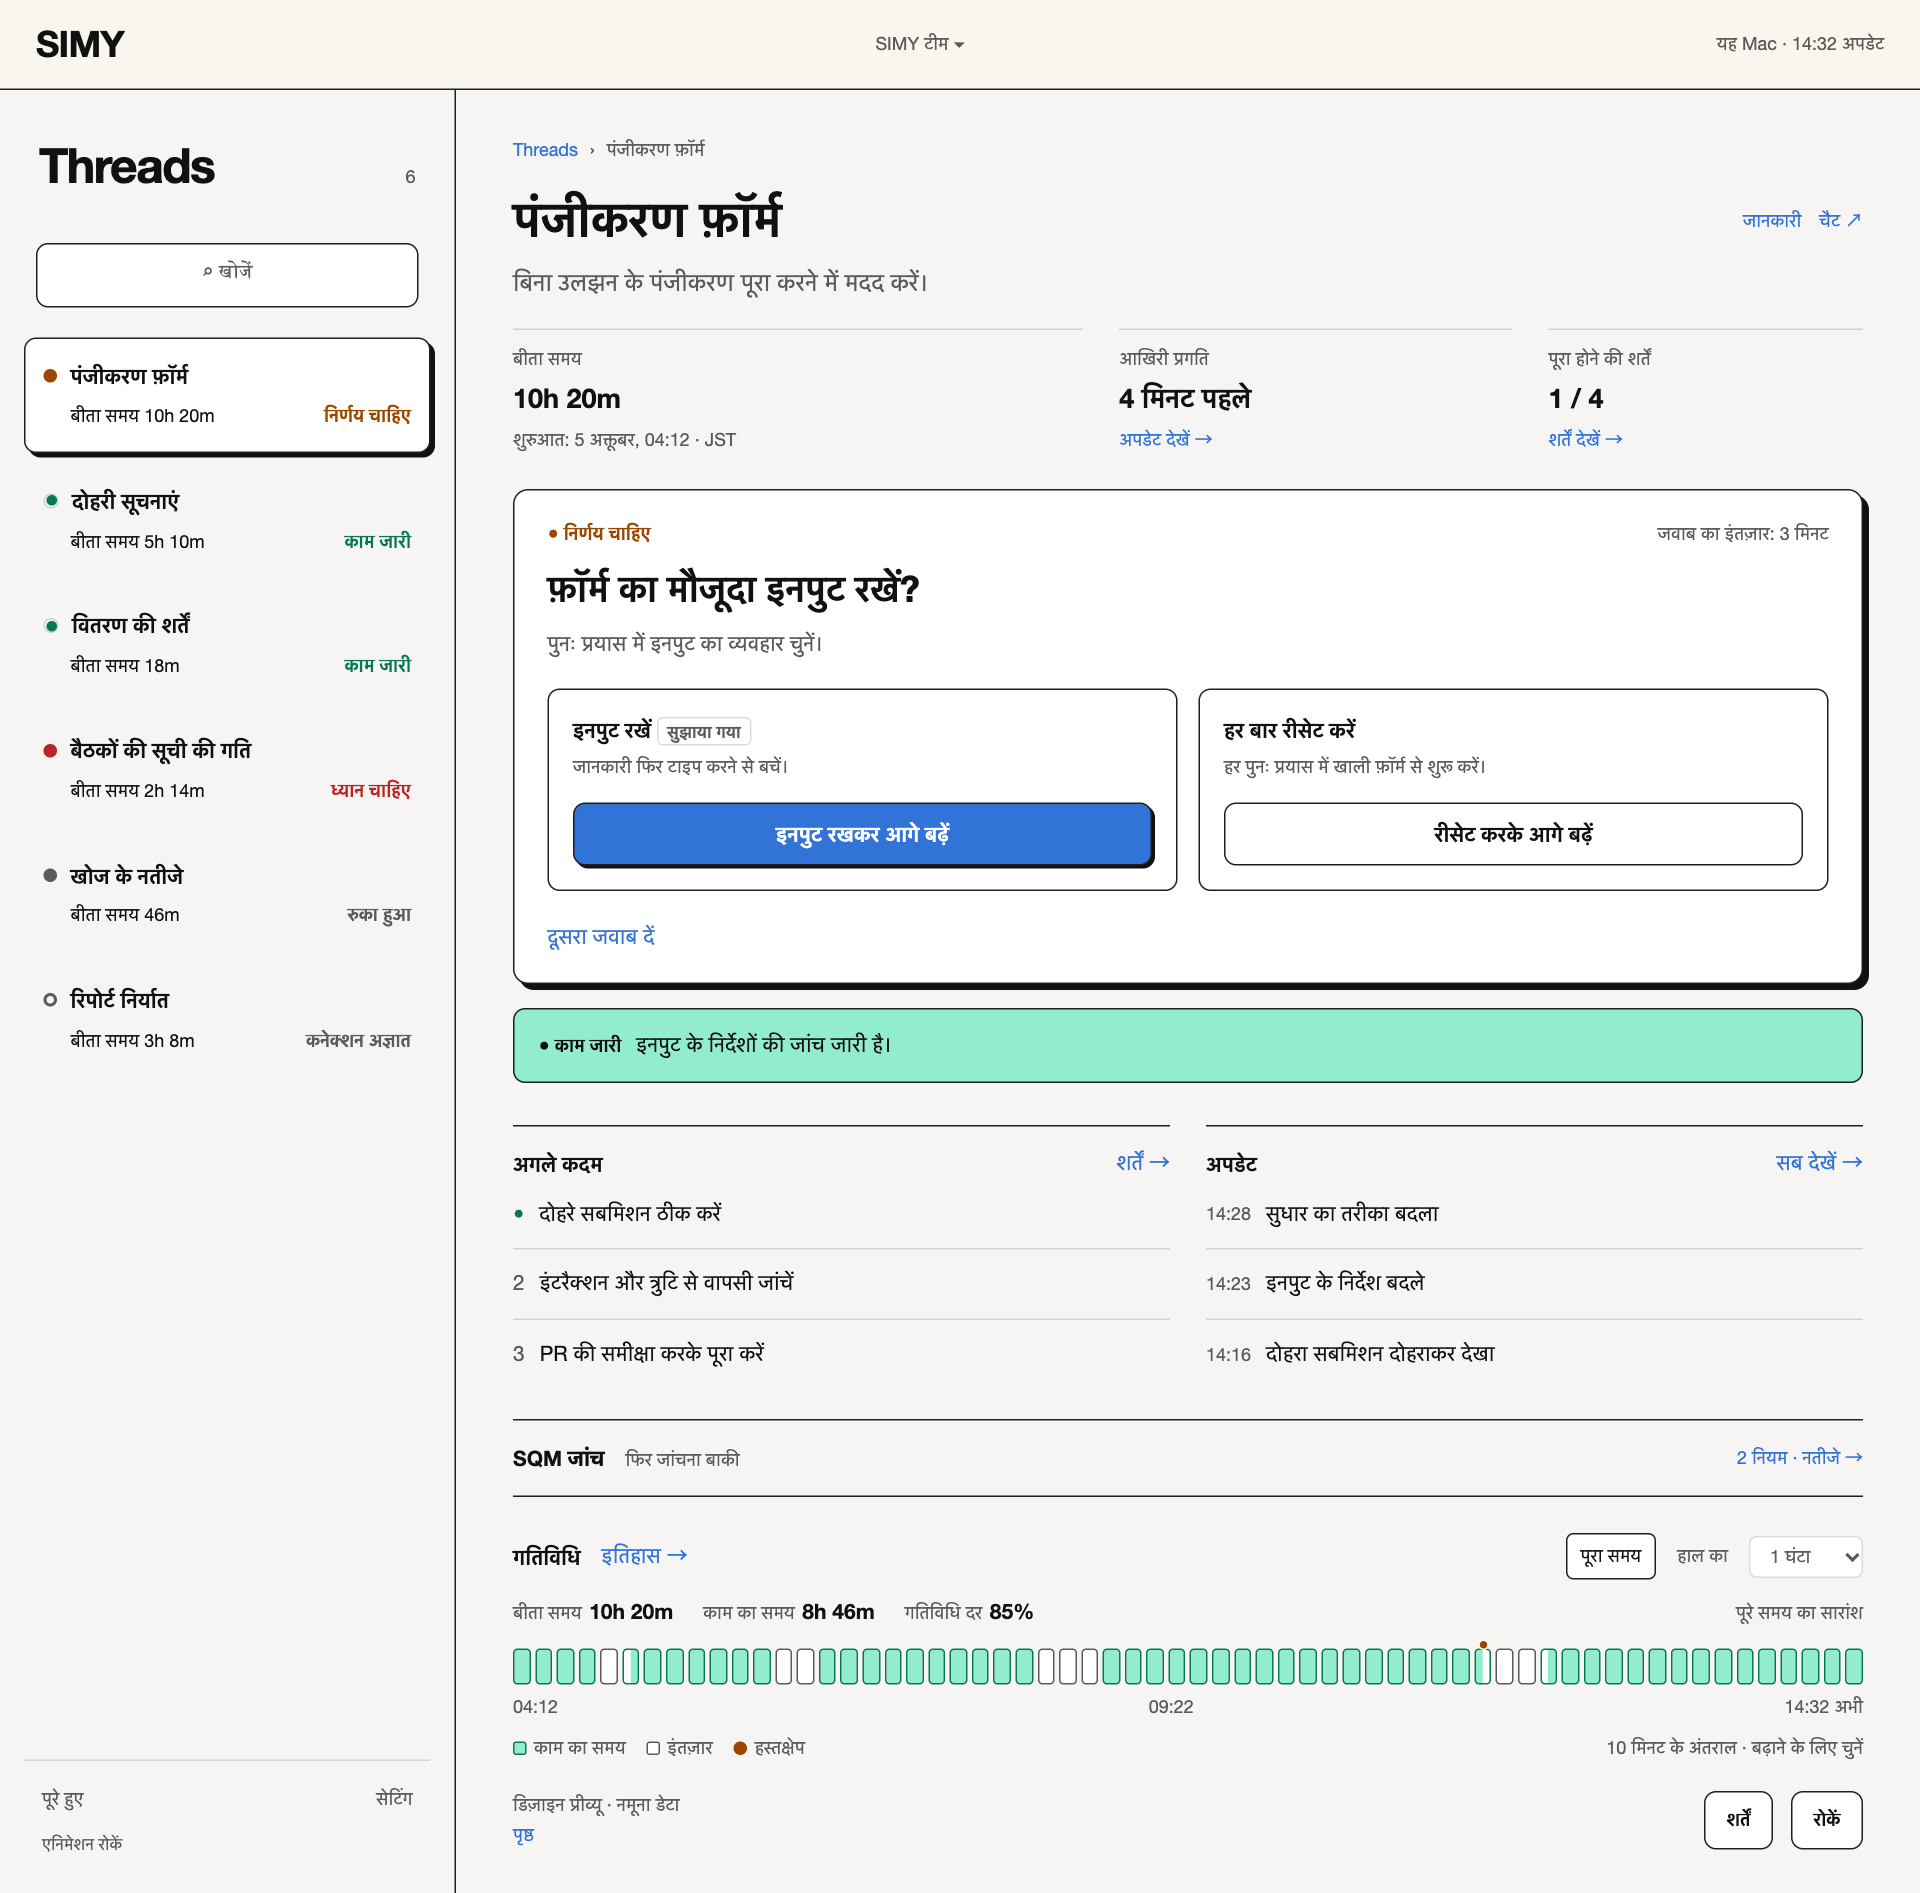Click the intervention marker on activity timeline

[x=1483, y=1645]
